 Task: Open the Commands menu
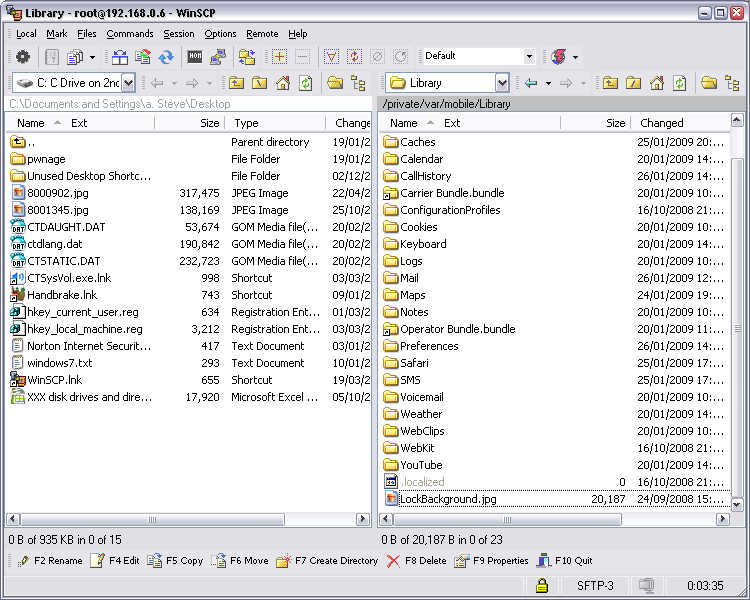tap(130, 34)
